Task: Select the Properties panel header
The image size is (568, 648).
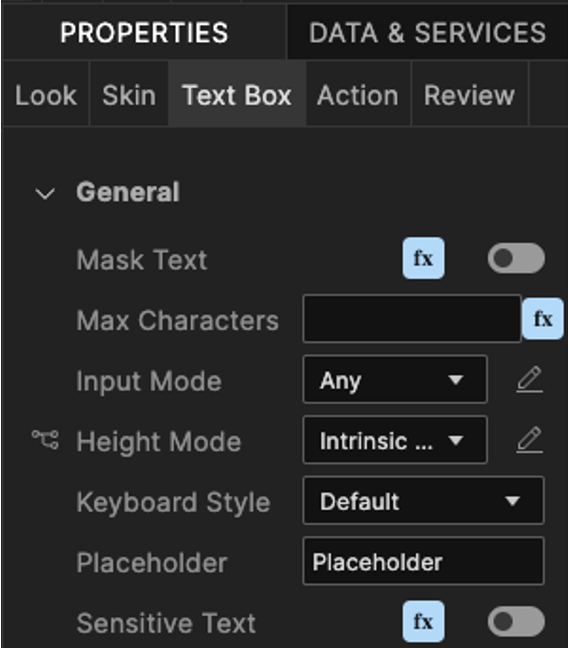Action: tap(144, 32)
